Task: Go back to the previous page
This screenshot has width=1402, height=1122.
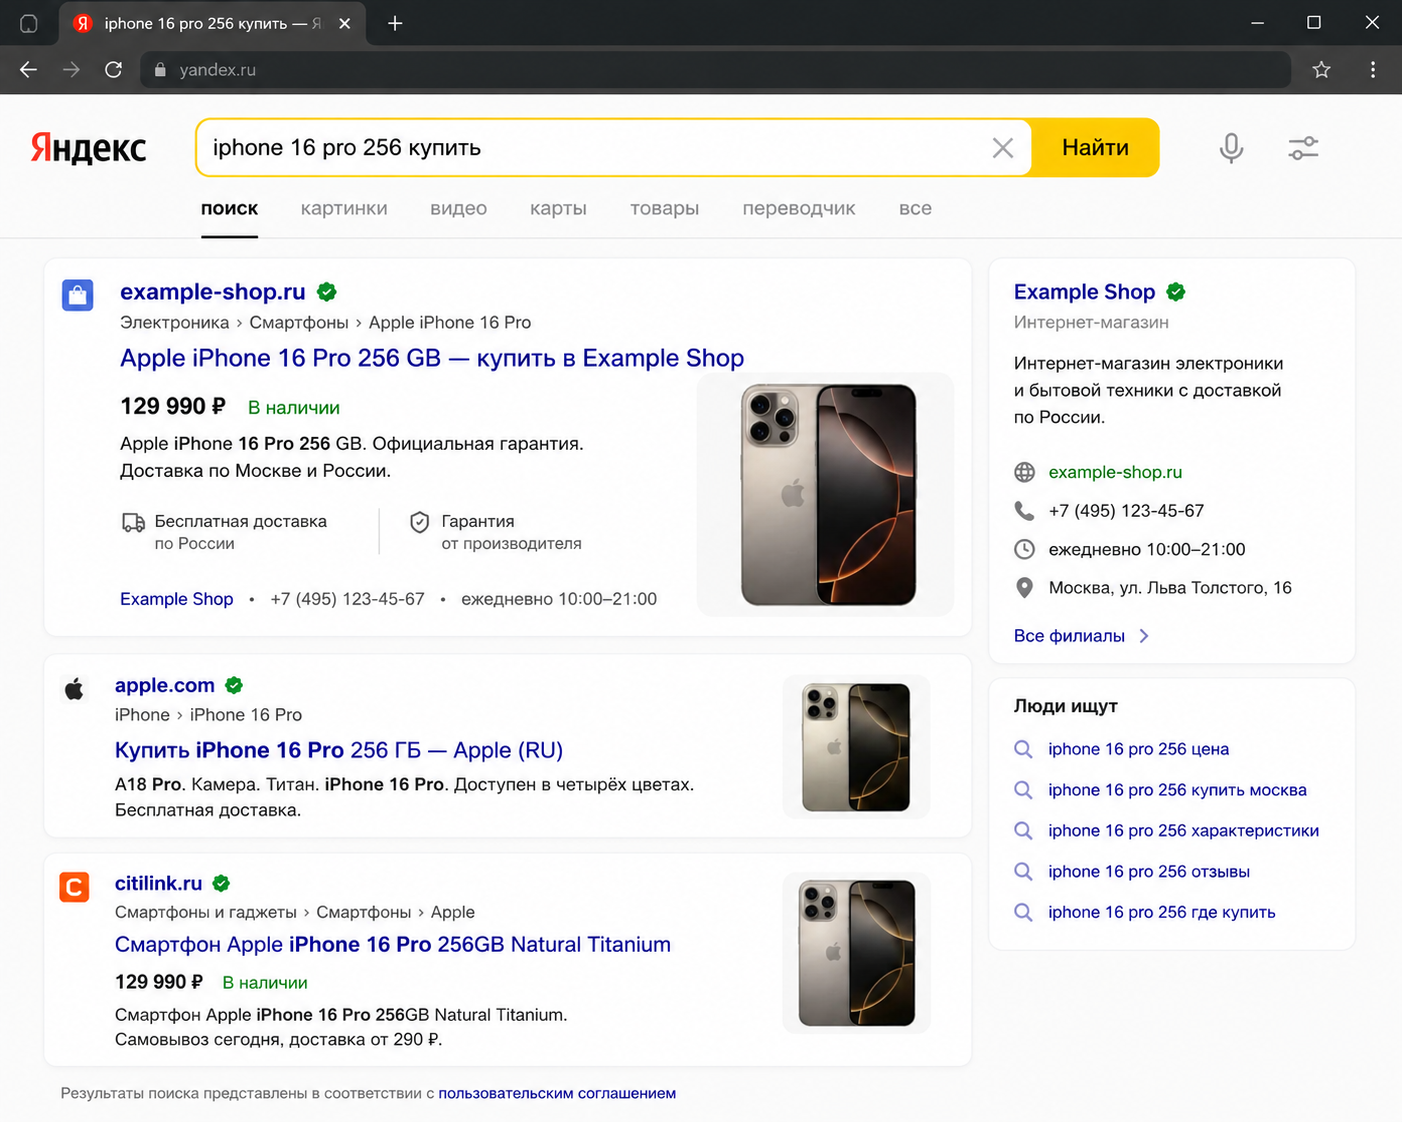Action: click(x=28, y=70)
